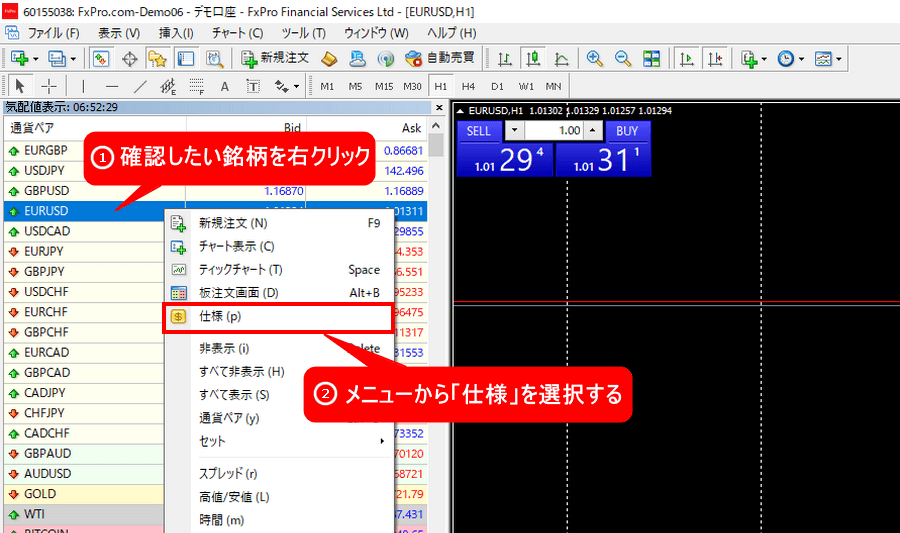Zoom in on the chart
This screenshot has width=900, height=533.
coord(595,59)
